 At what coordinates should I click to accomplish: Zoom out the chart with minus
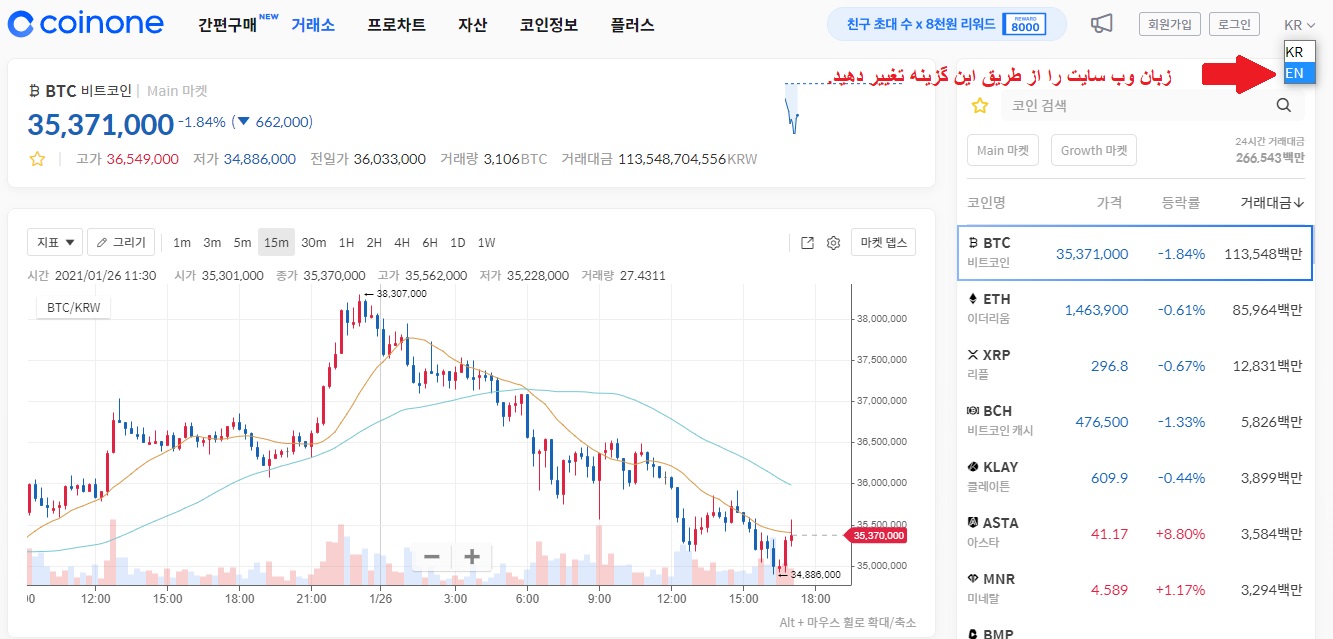coord(432,557)
